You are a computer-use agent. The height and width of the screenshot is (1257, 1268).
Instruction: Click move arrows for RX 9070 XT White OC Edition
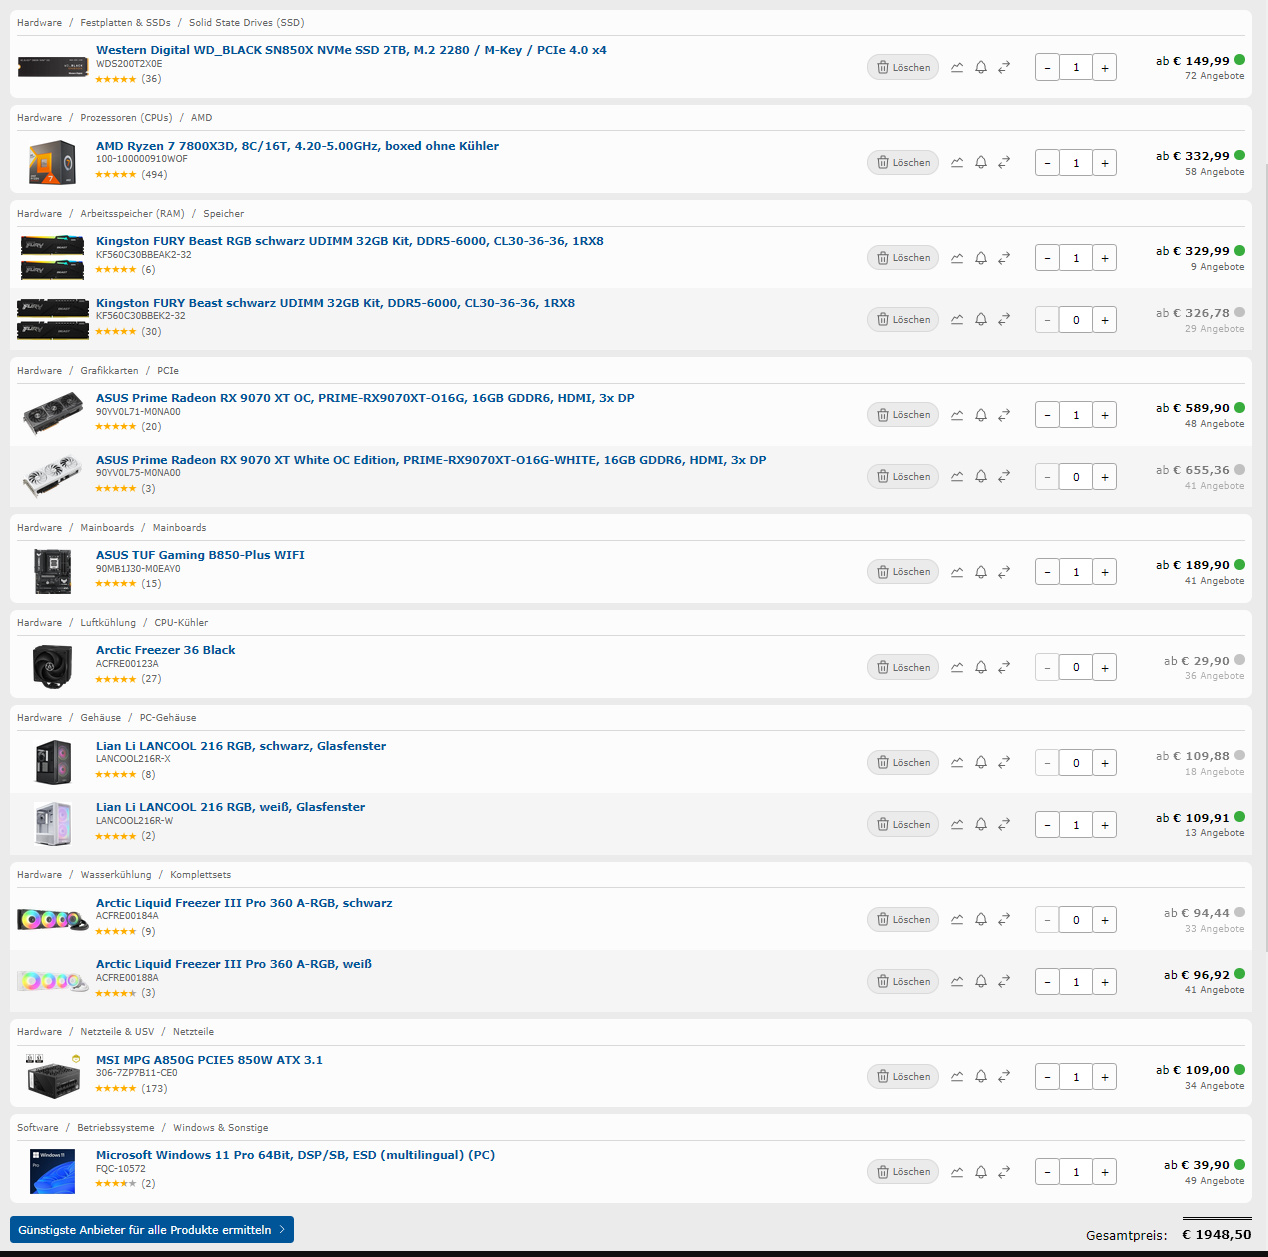pos(1004,477)
